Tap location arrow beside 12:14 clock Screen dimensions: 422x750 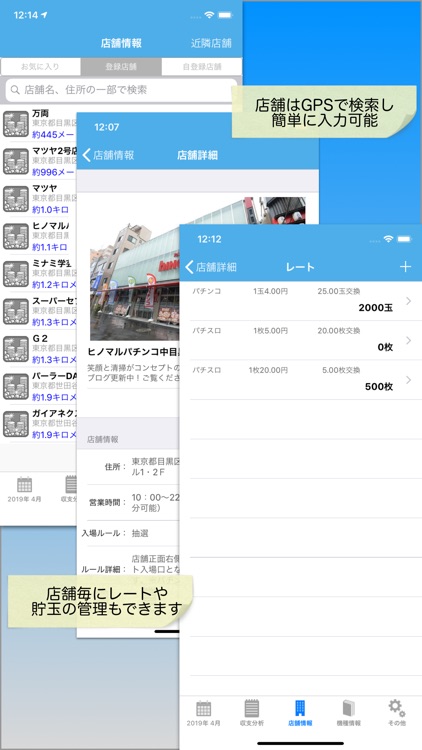click(x=44, y=15)
